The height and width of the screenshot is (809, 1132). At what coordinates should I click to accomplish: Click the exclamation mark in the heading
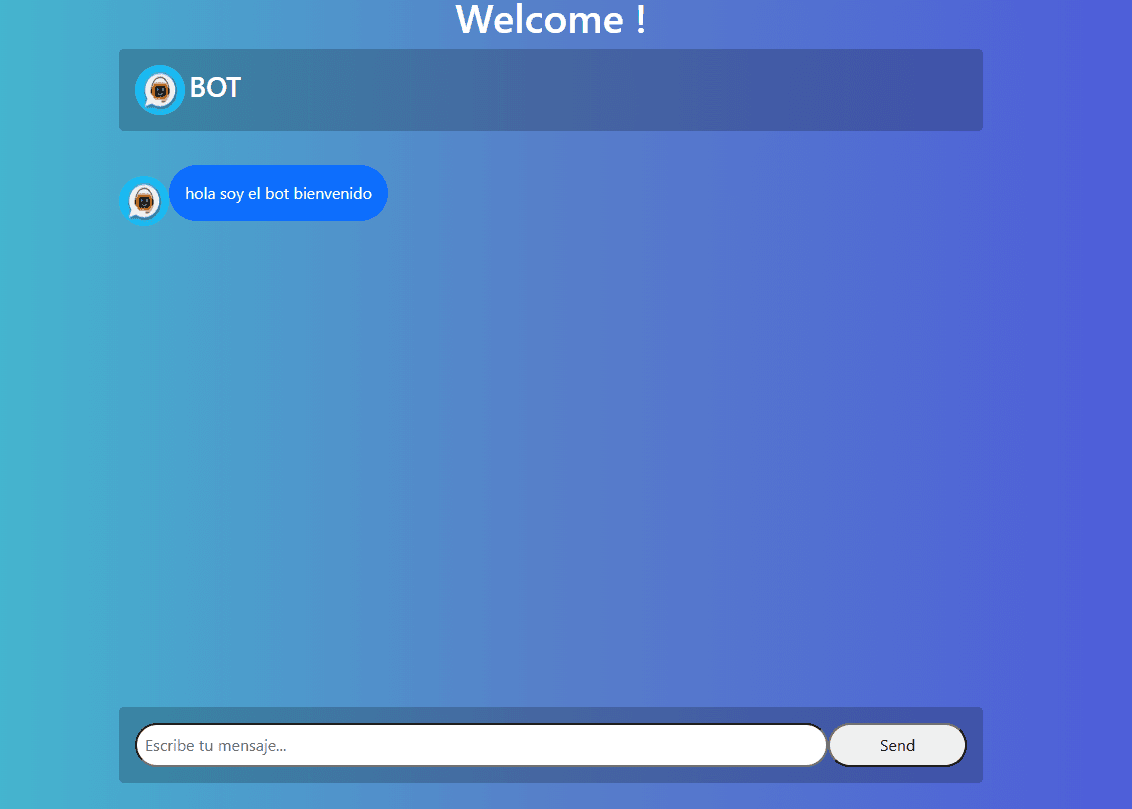pos(640,20)
